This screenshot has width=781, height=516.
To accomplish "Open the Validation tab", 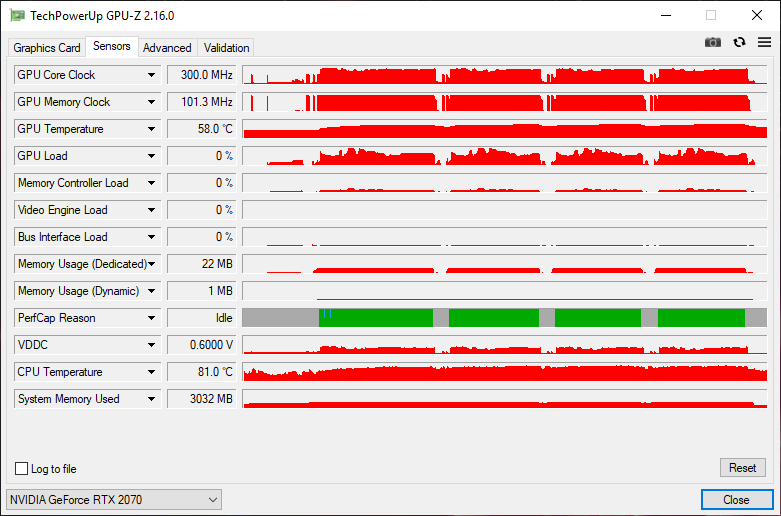I will [226, 48].
